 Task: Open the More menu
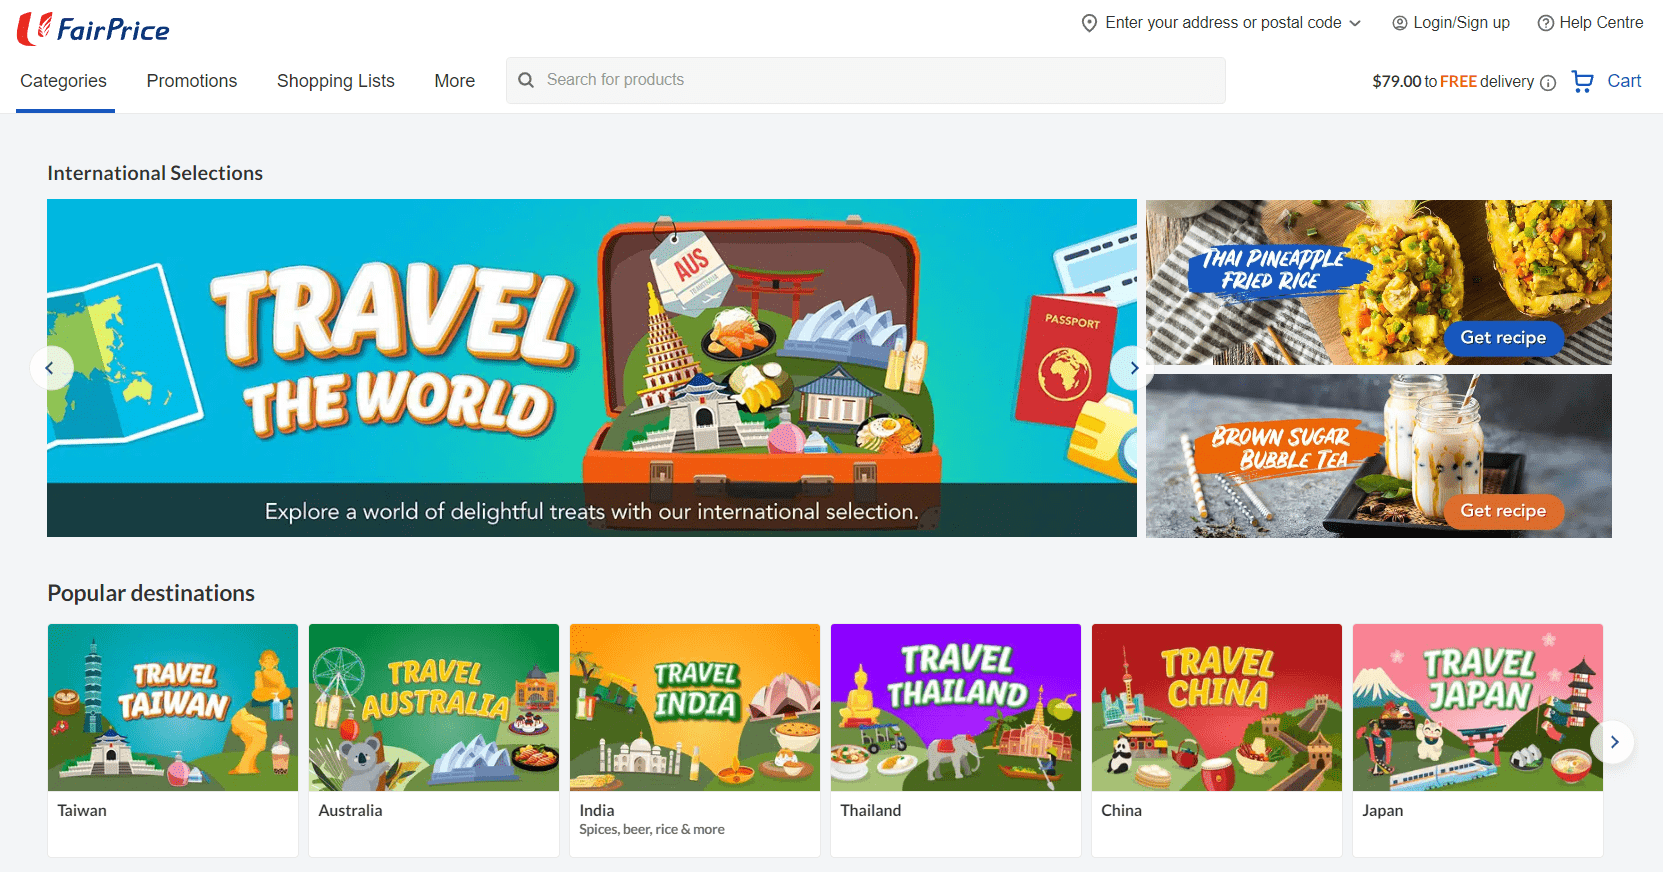(x=454, y=81)
